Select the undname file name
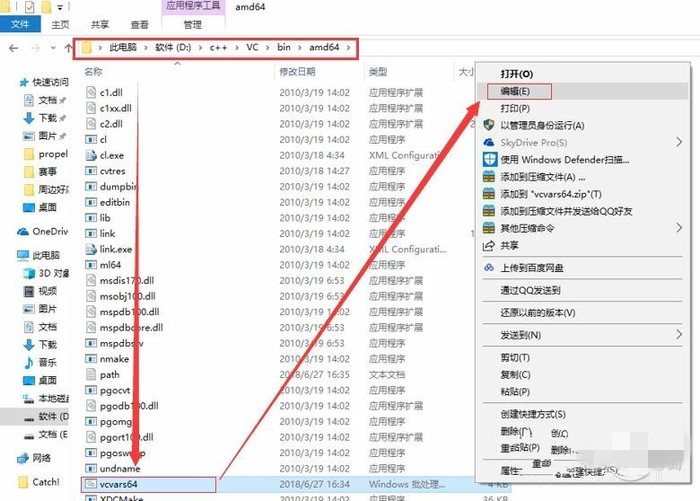 (120, 468)
